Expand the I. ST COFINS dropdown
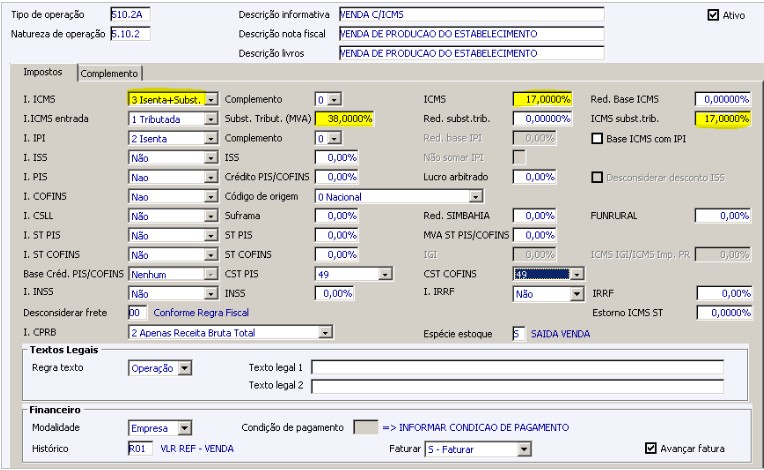The width and height of the screenshot is (764, 470). pyautogui.click(x=211, y=255)
